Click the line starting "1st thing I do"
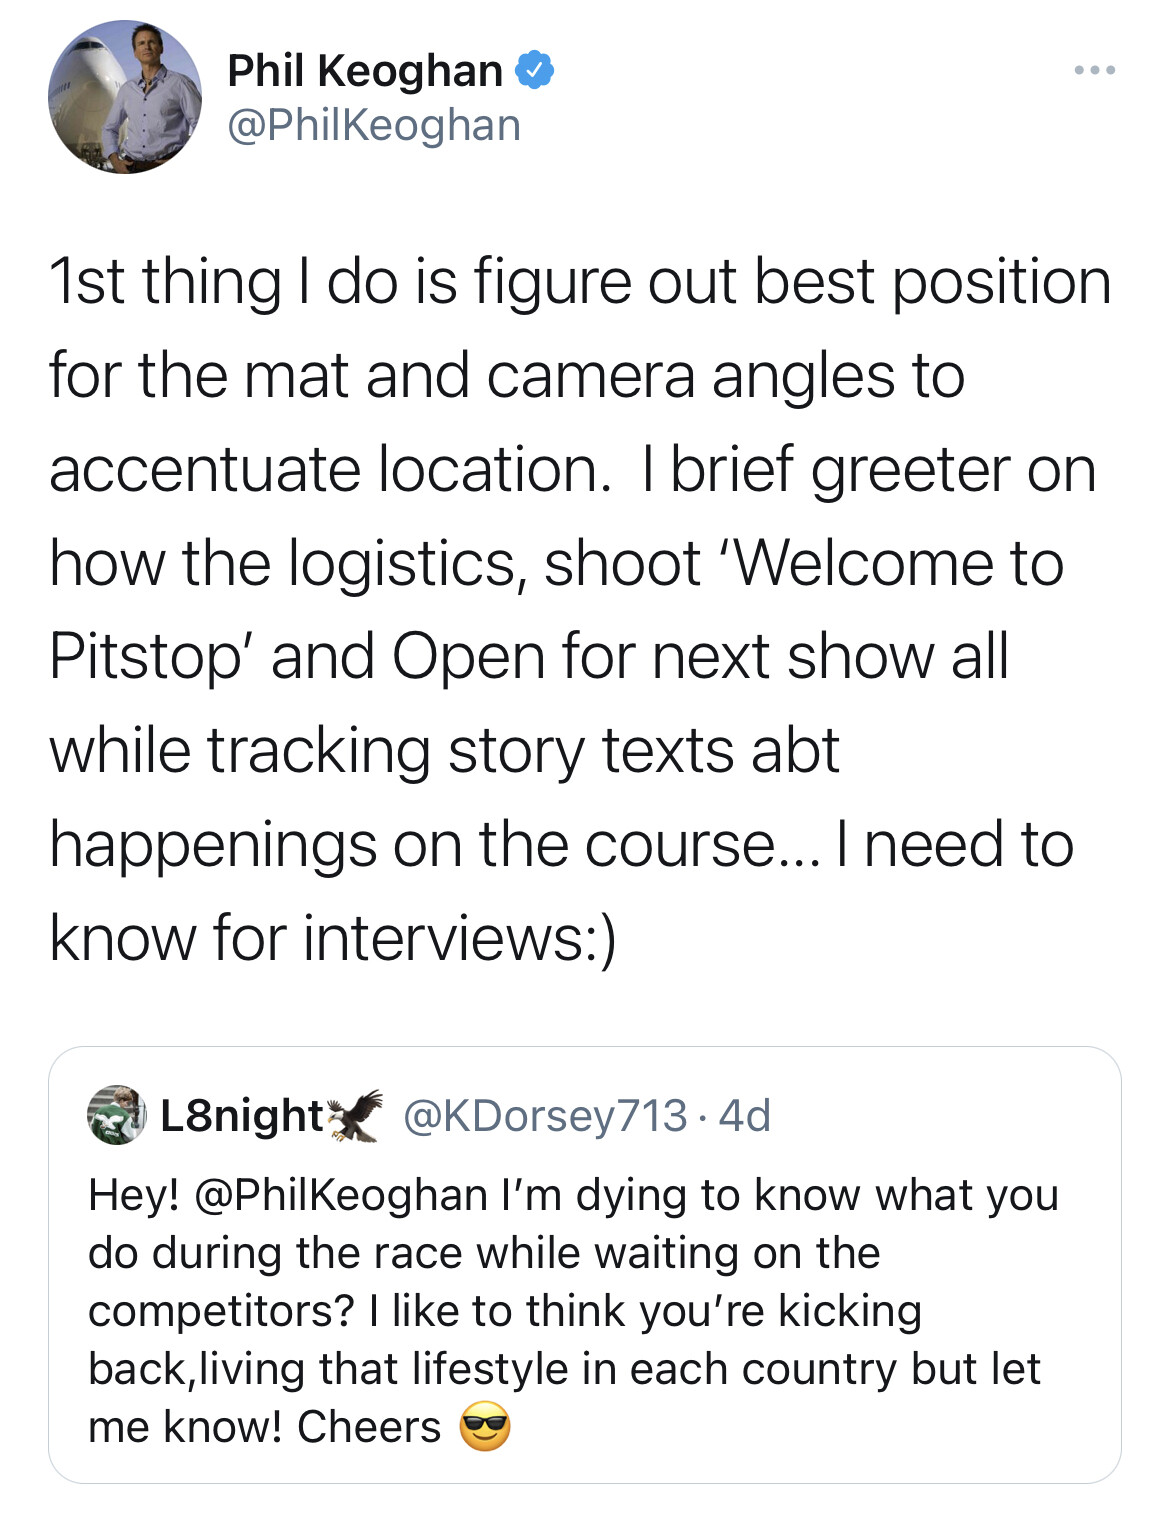Image resolution: width=1170 pixels, height=1517 pixels. 580,282
